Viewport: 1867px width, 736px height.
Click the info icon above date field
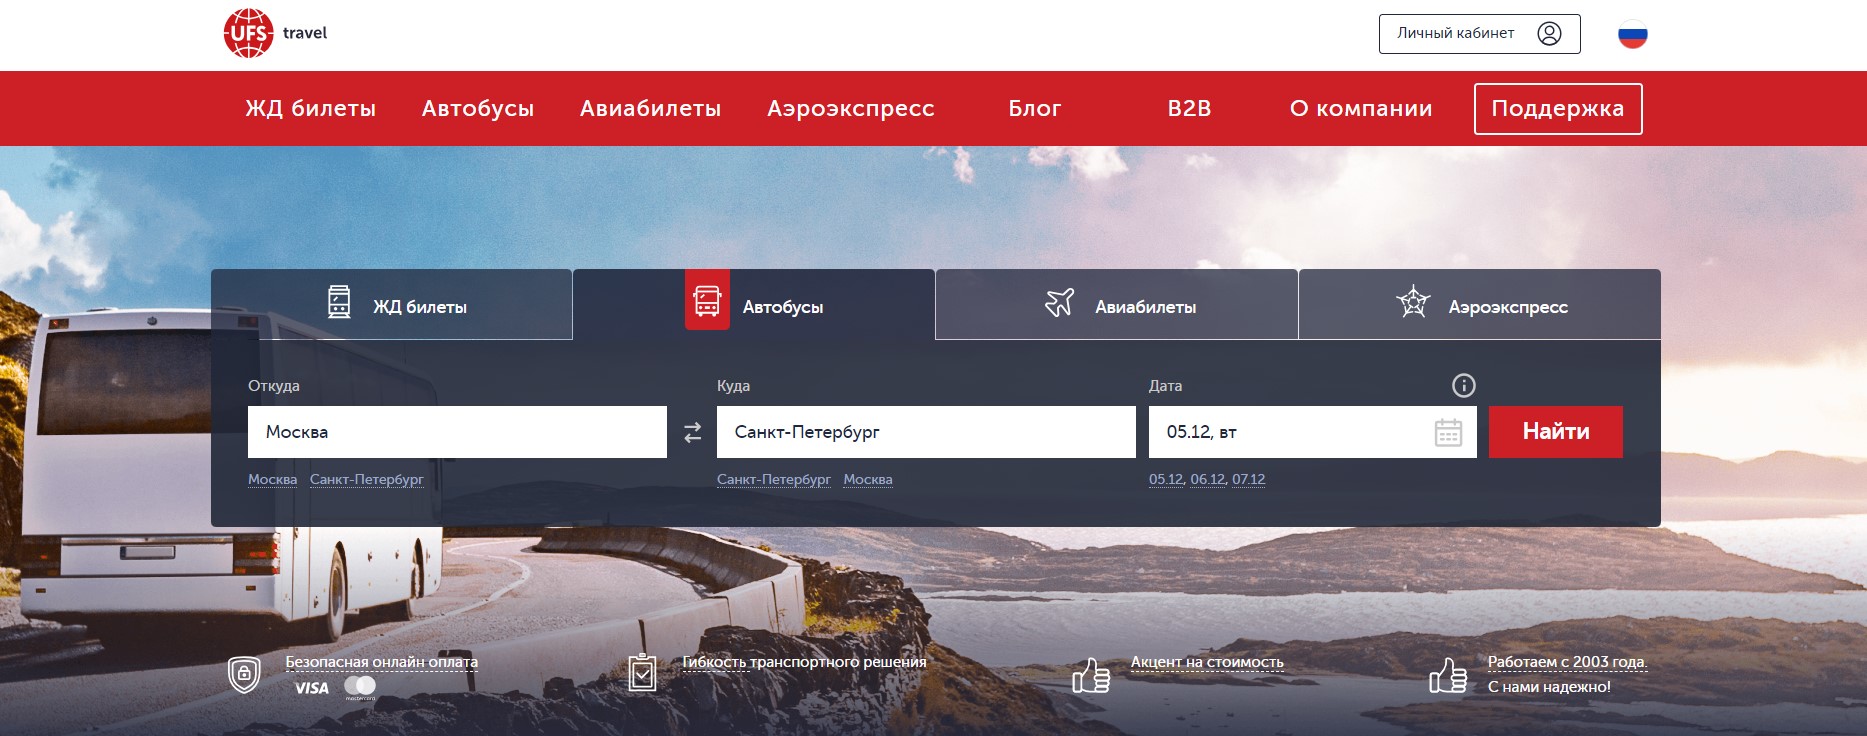1463,385
